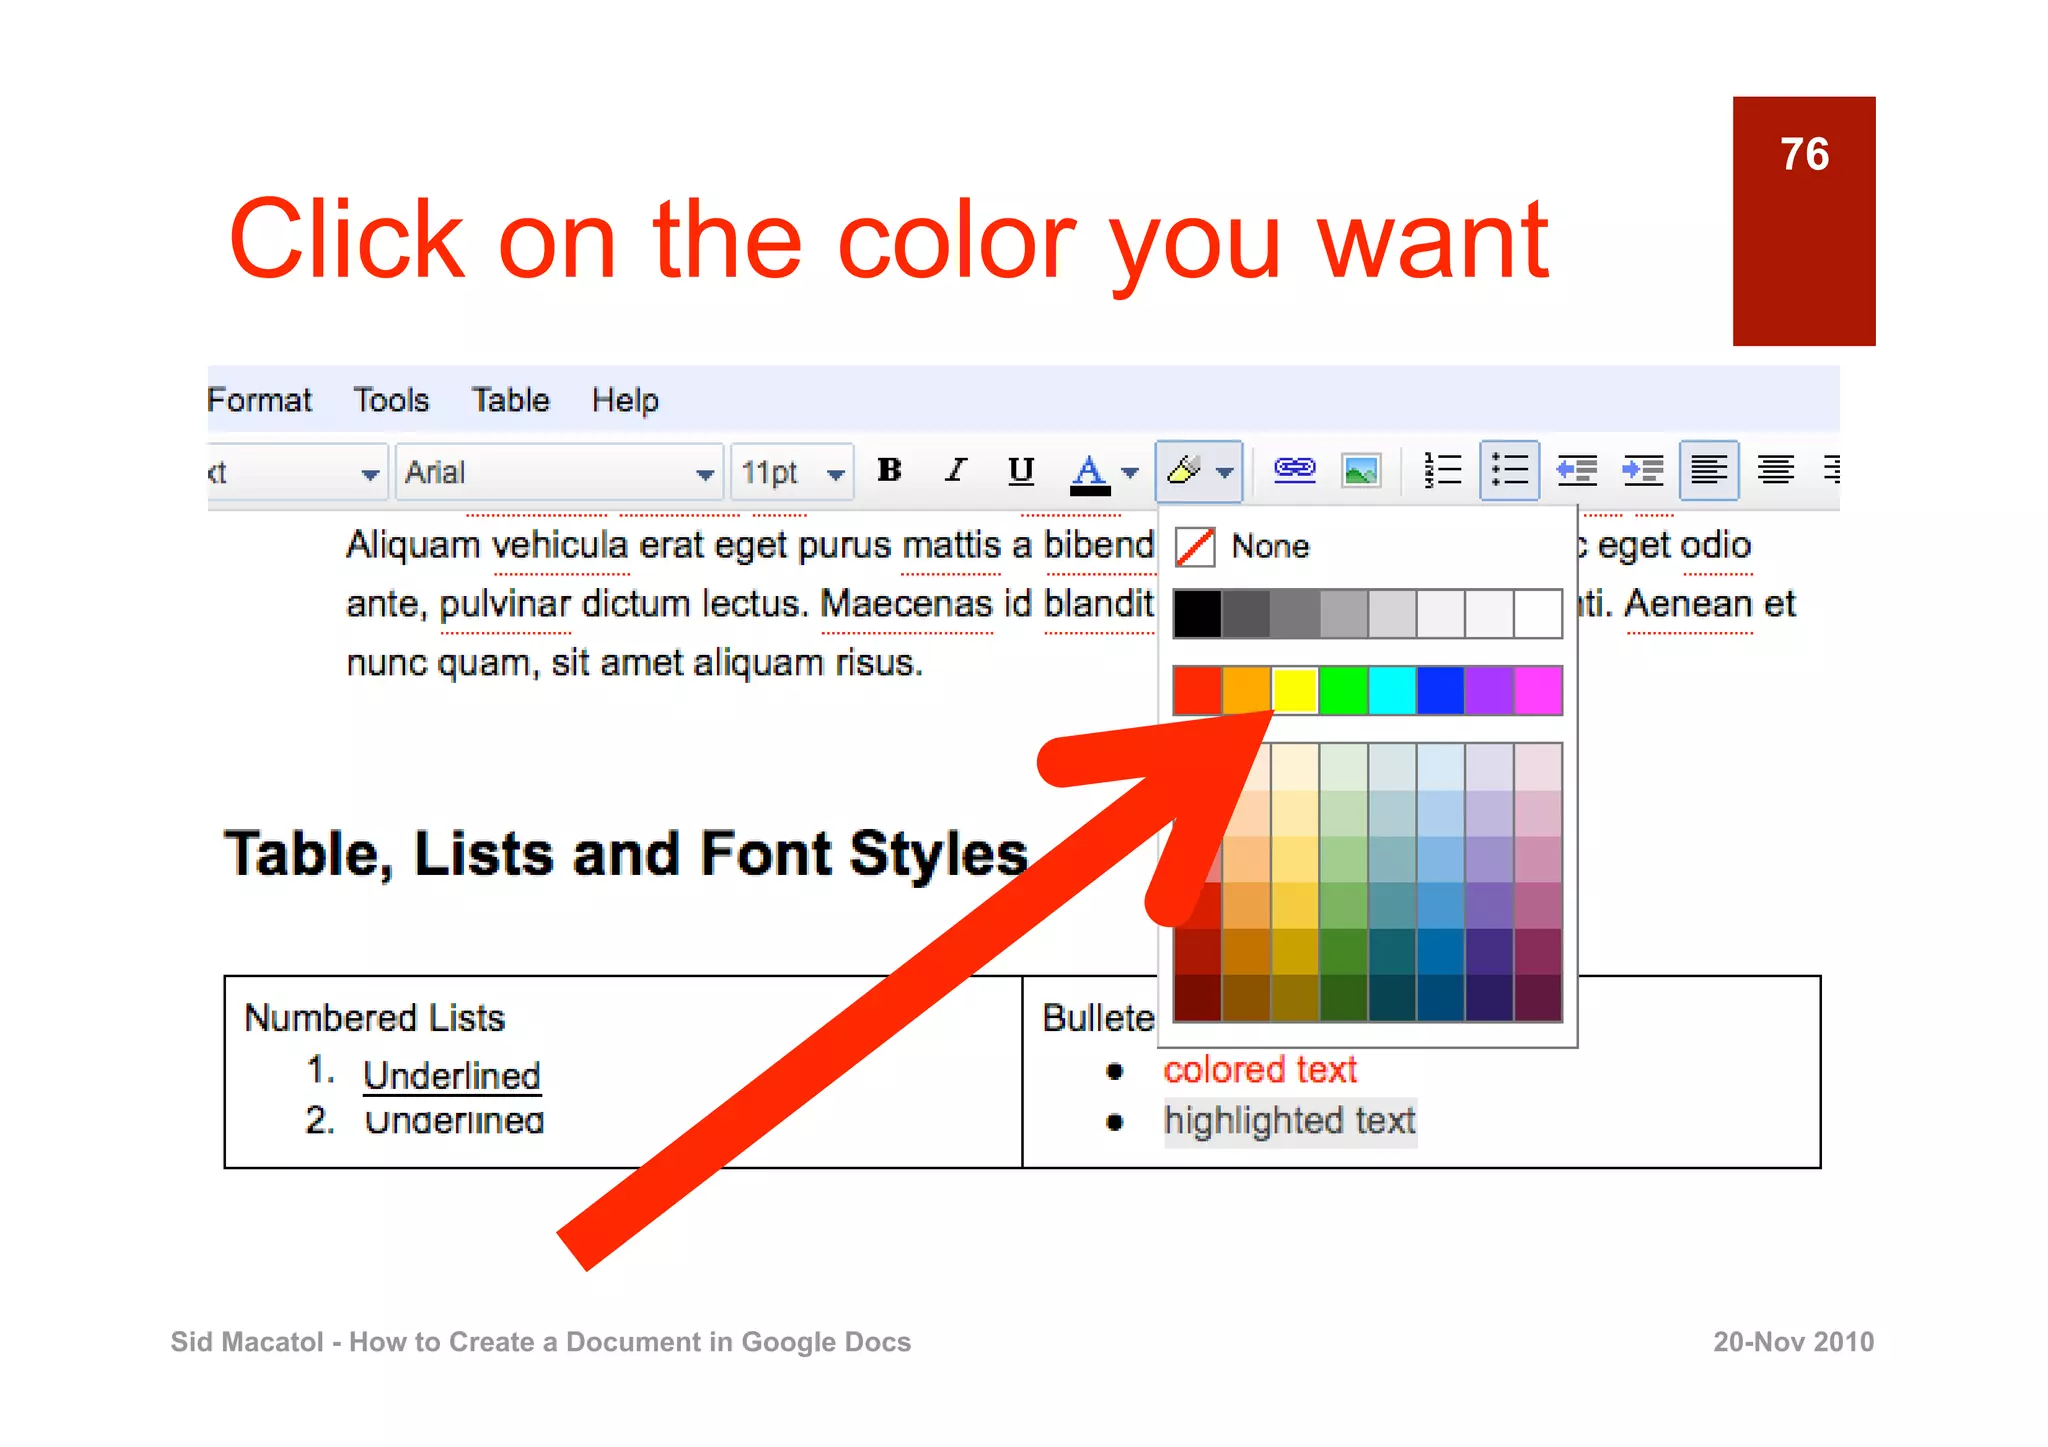Click the 'highlighted text' bullet item
The width and height of the screenshot is (2048, 1447).
coord(1290,1121)
